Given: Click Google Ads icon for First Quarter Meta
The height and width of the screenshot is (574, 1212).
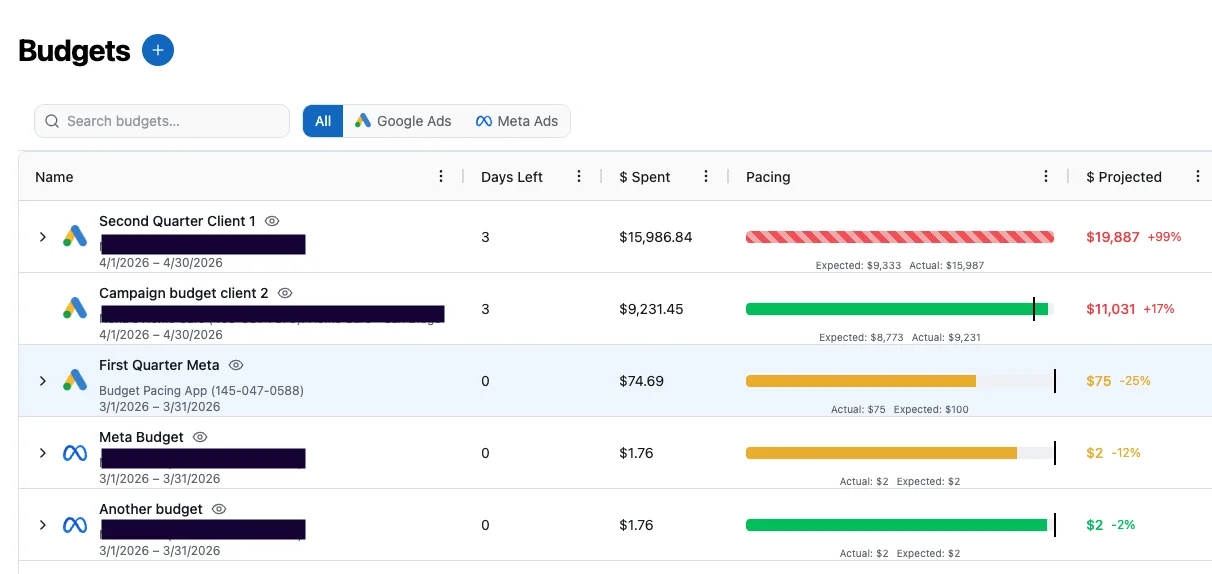Looking at the screenshot, I should (x=75, y=381).
